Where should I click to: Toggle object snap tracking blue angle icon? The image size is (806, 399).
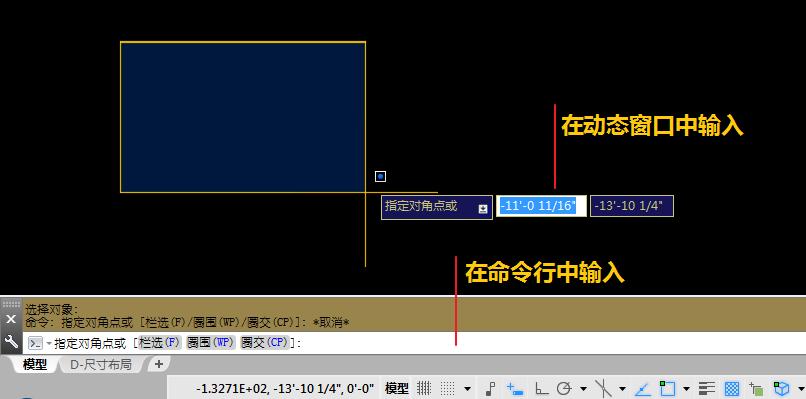pos(643,389)
